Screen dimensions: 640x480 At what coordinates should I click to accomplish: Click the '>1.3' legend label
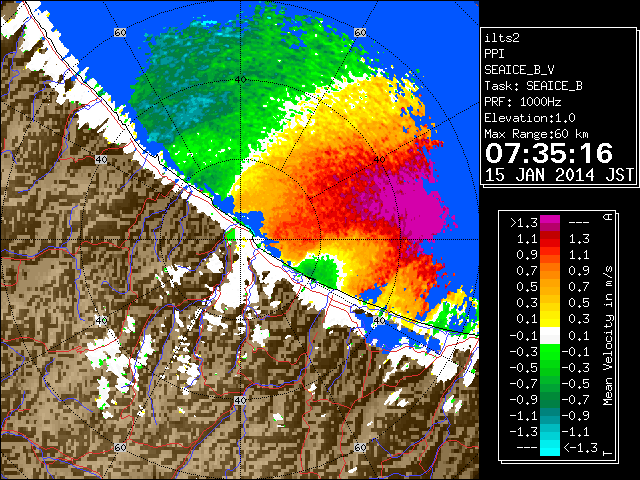click(523, 223)
